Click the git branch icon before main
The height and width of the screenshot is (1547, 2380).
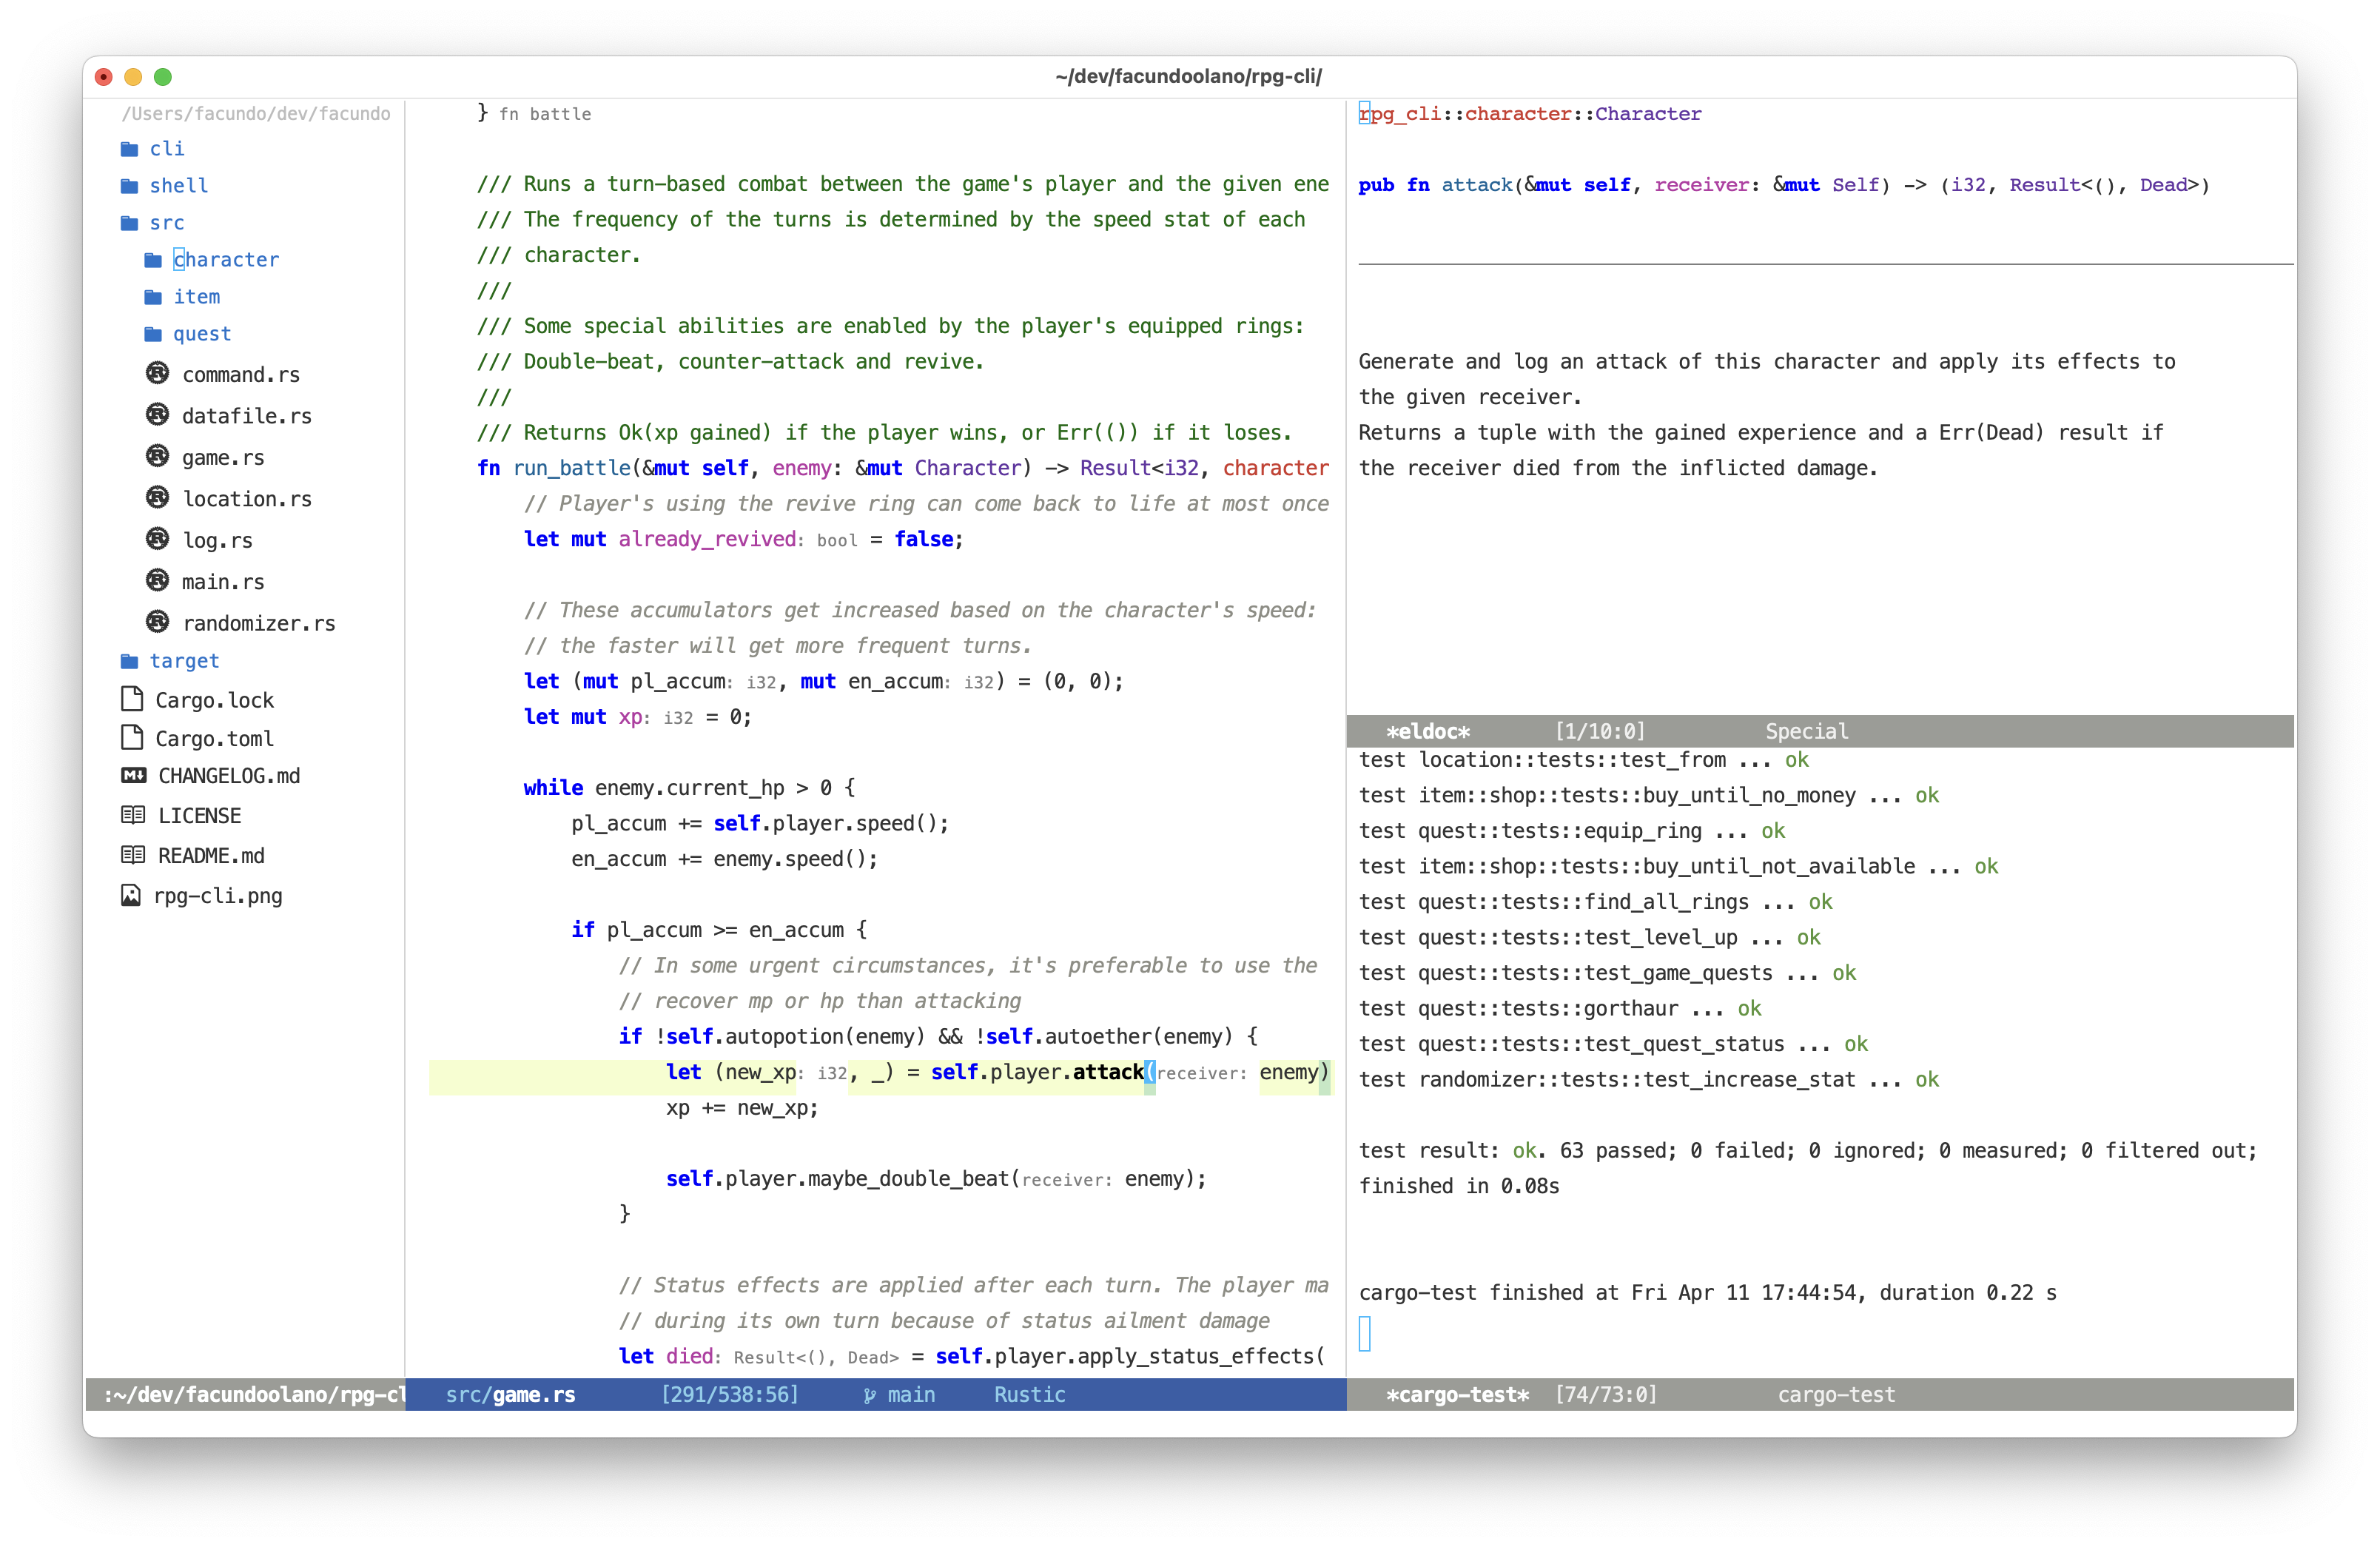pyautogui.click(x=870, y=1395)
